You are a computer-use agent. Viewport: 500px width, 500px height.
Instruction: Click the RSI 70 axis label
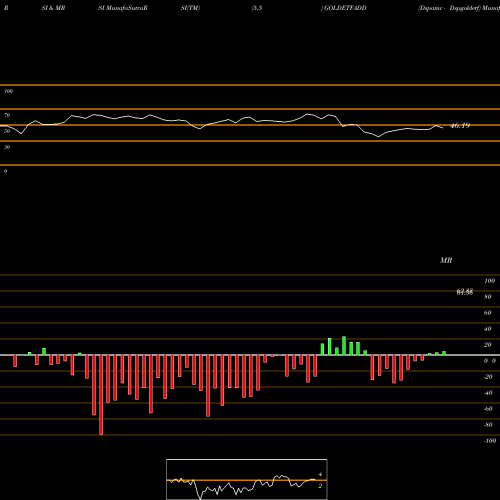tap(7, 115)
